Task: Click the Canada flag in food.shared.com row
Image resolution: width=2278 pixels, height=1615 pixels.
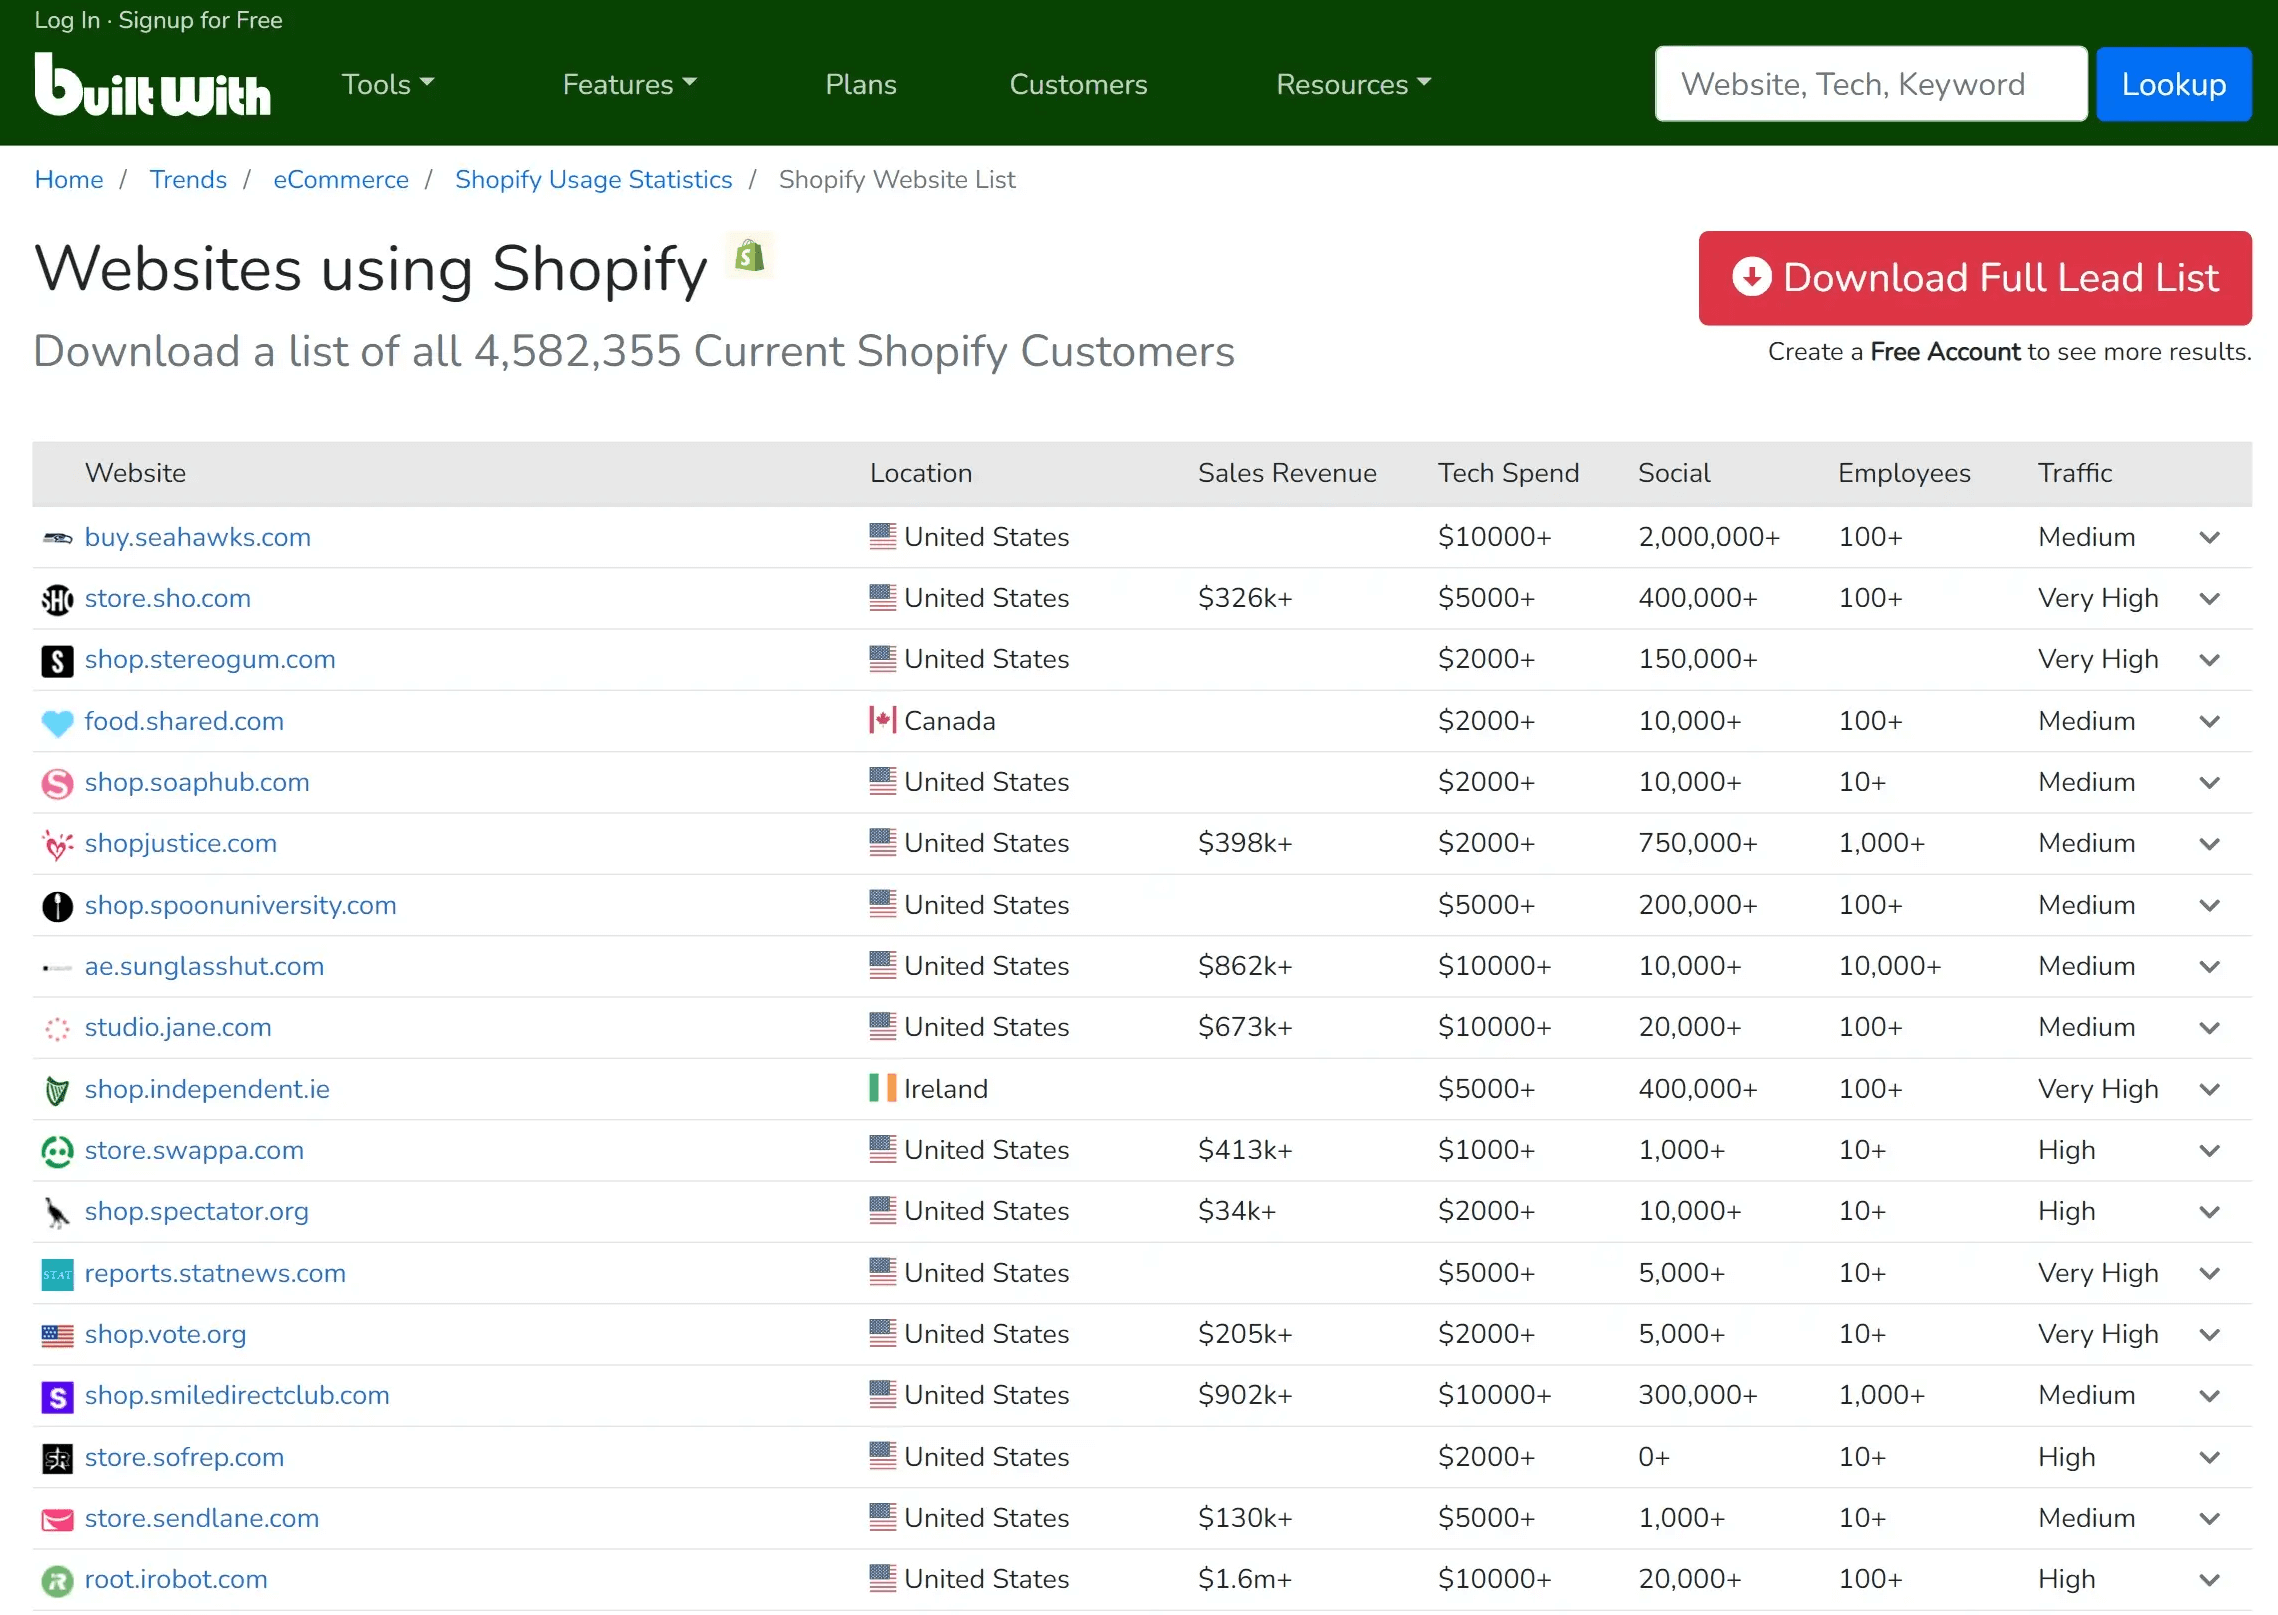Action: point(882,720)
